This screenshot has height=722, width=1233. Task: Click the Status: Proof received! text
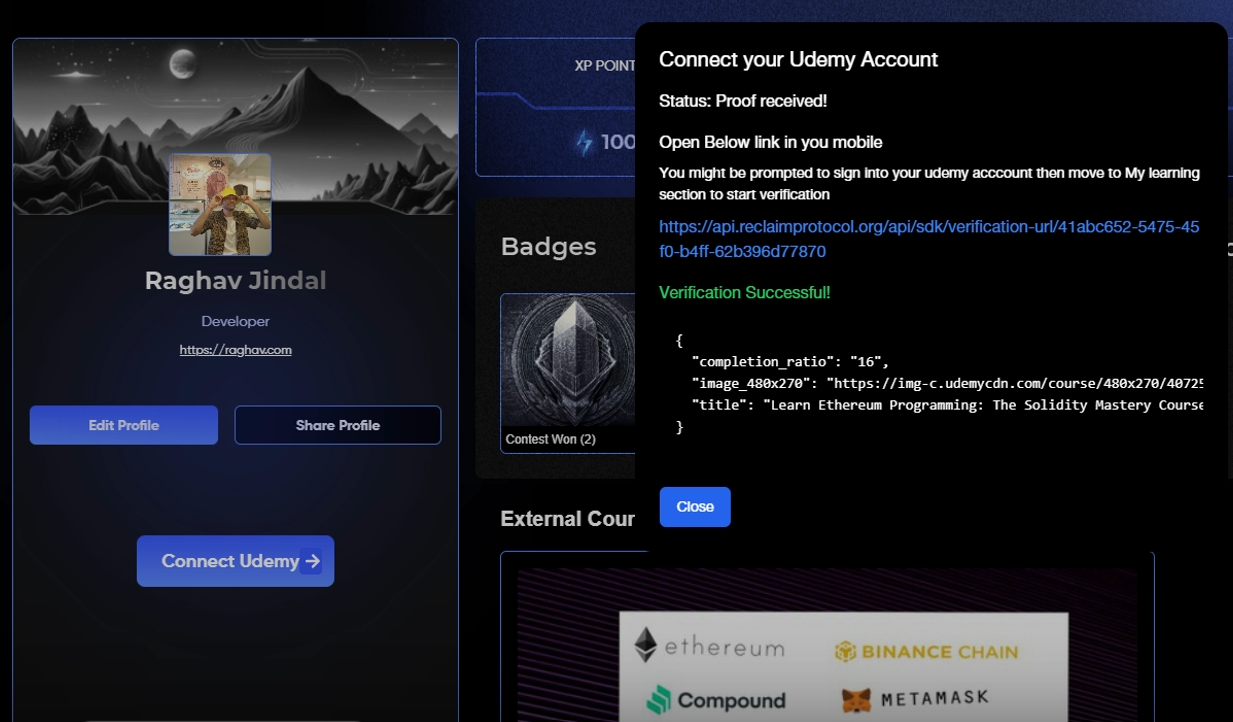click(x=743, y=101)
